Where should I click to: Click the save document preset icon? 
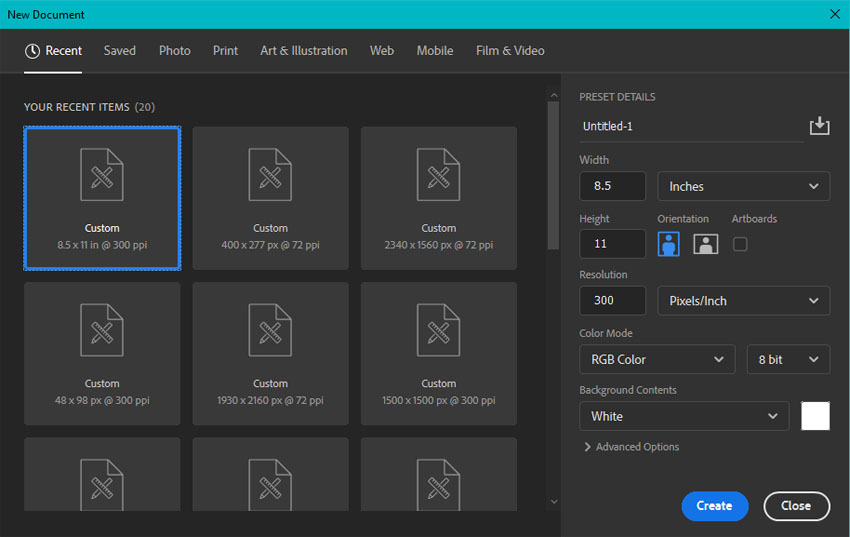[819, 126]
